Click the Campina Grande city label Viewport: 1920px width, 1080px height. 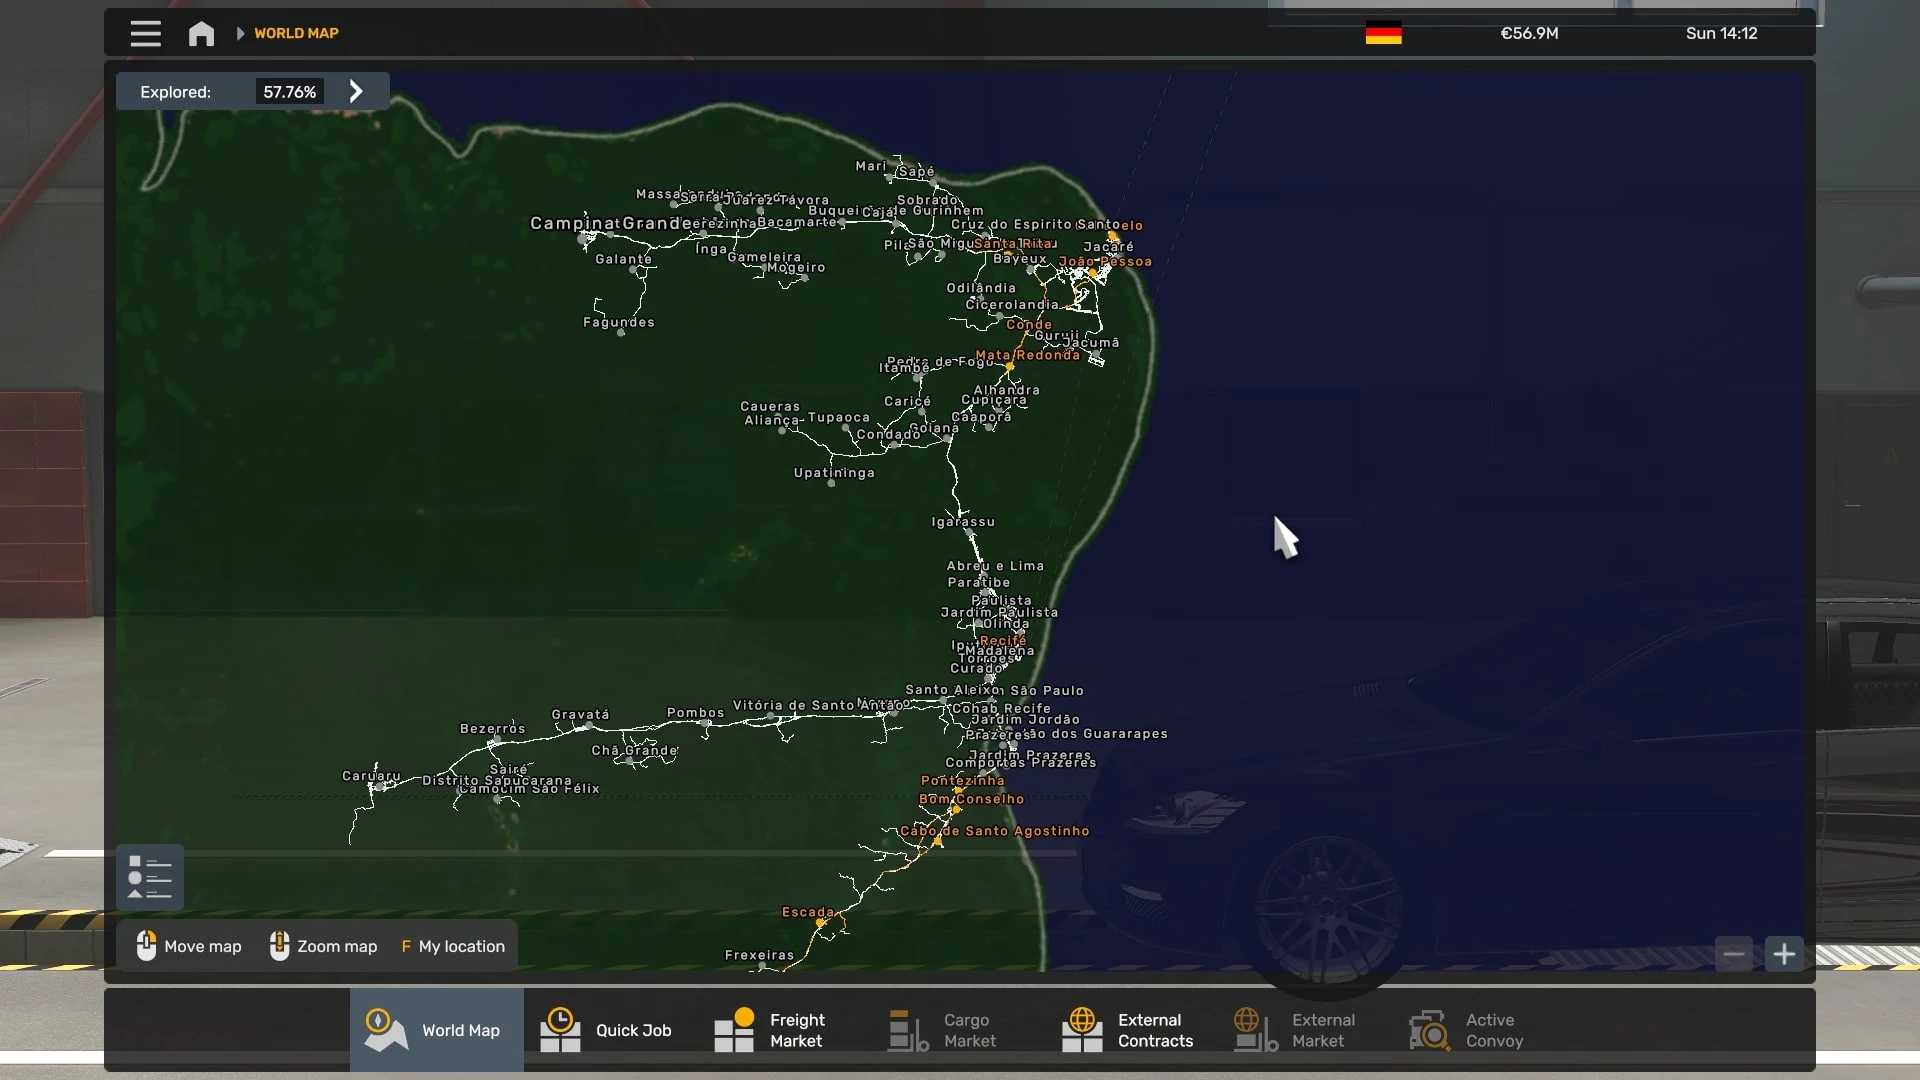(x=606, y=223)
